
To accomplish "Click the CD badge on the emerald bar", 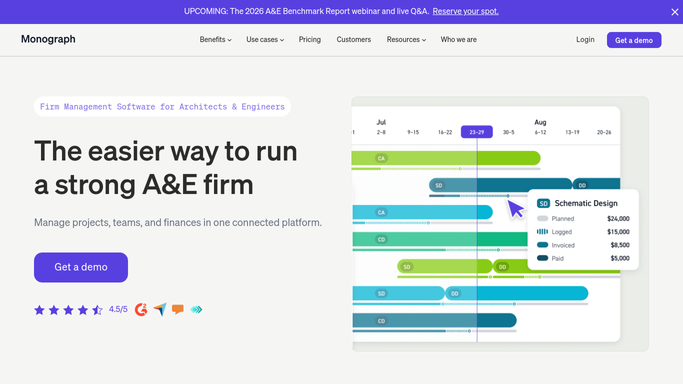I will (x=381, y=239).
